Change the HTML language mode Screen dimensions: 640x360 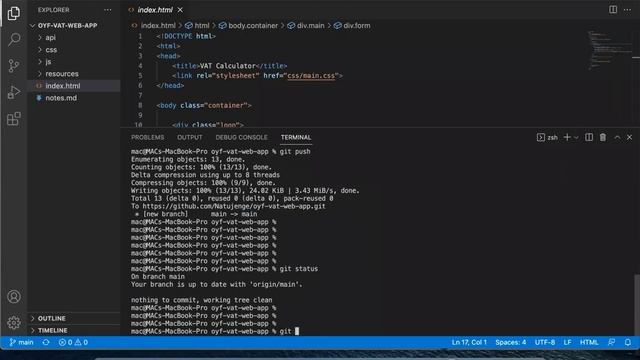click(589, 342)
